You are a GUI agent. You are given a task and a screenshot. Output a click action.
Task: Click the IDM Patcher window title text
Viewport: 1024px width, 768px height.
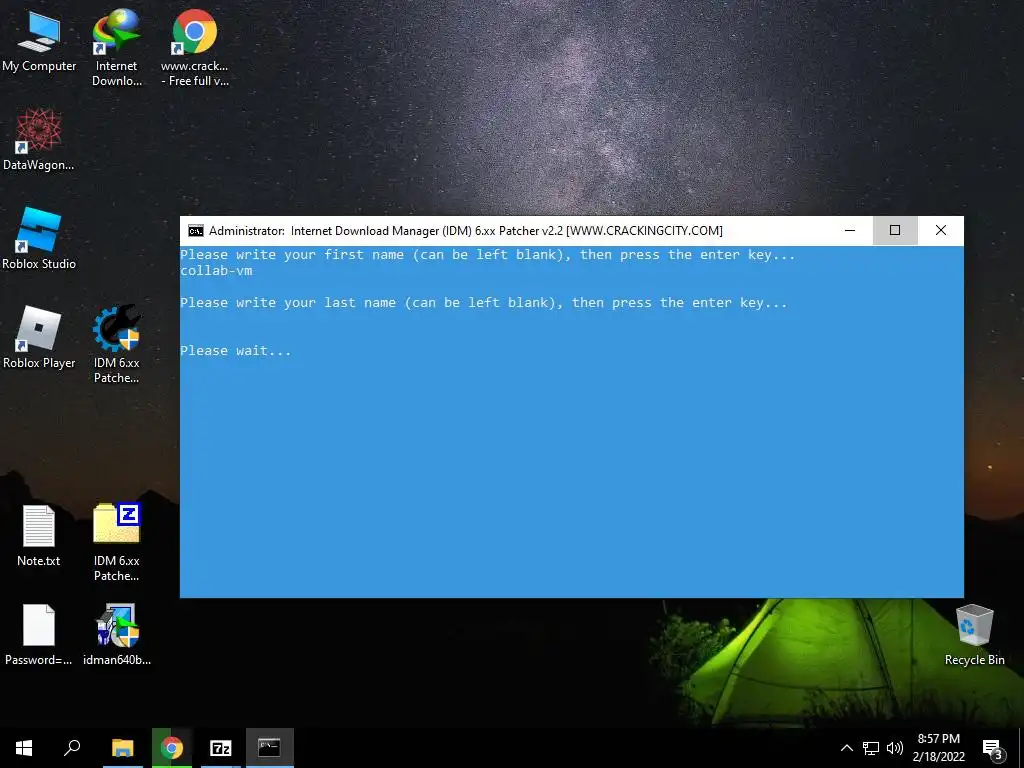[x=466, y=231]
